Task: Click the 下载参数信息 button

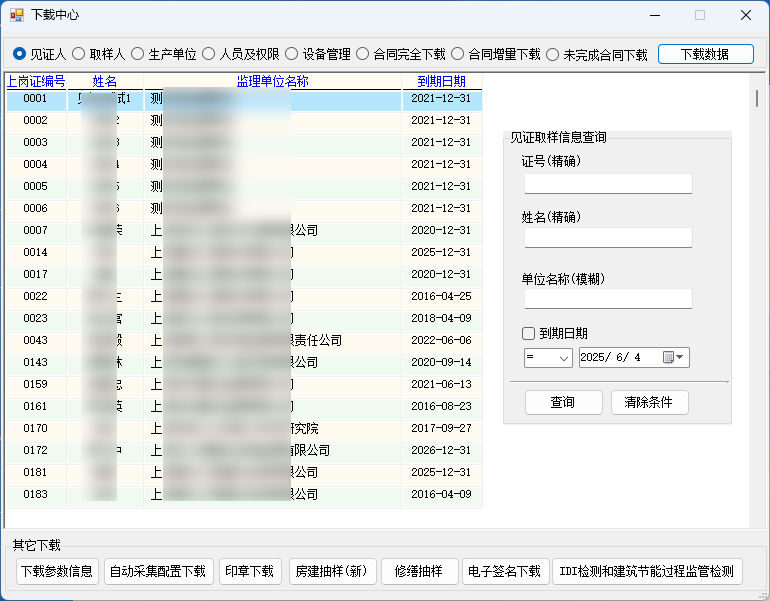Action: pos(57,572)
